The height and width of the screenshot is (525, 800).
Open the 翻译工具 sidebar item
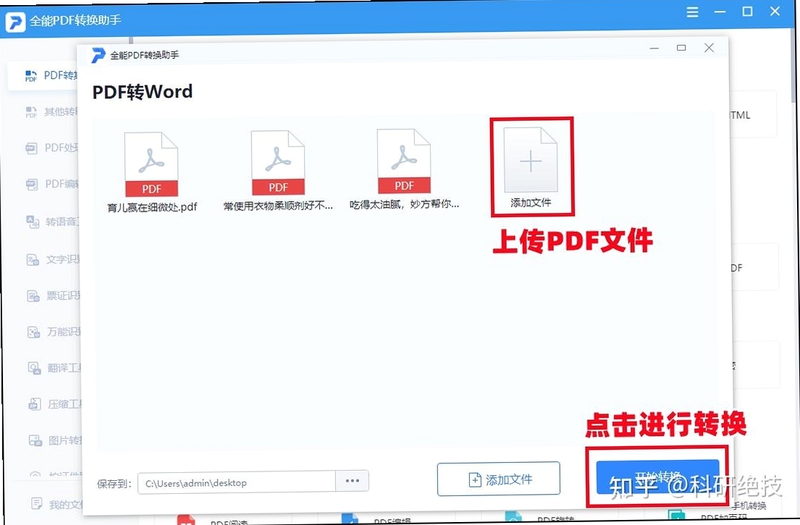55,367
